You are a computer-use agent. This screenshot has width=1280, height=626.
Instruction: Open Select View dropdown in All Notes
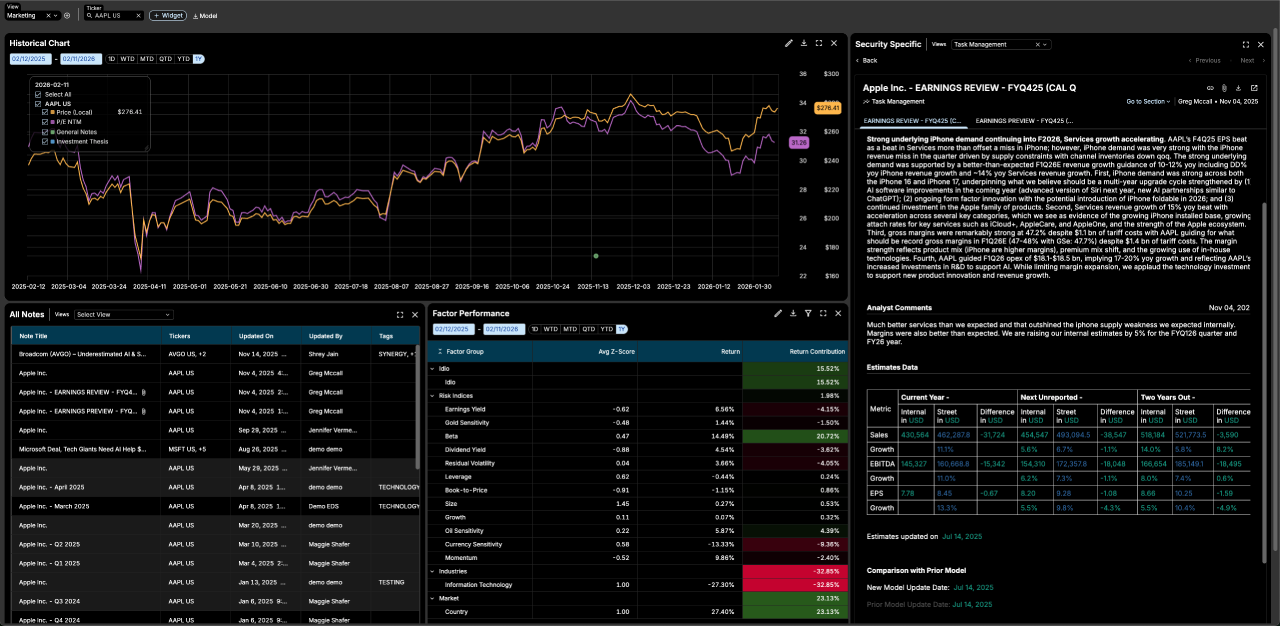point(124,314)
